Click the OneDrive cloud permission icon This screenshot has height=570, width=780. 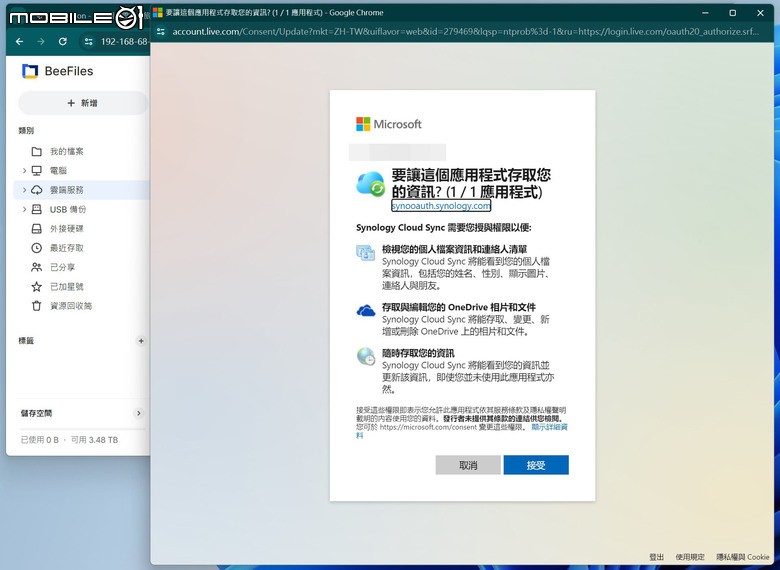[x=366, y=311]
